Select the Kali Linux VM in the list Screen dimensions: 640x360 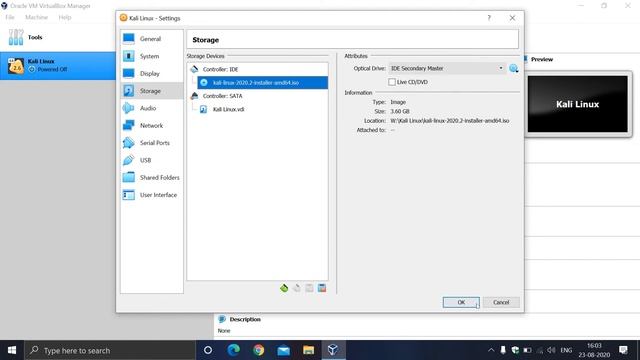click(x=58, y=66)
